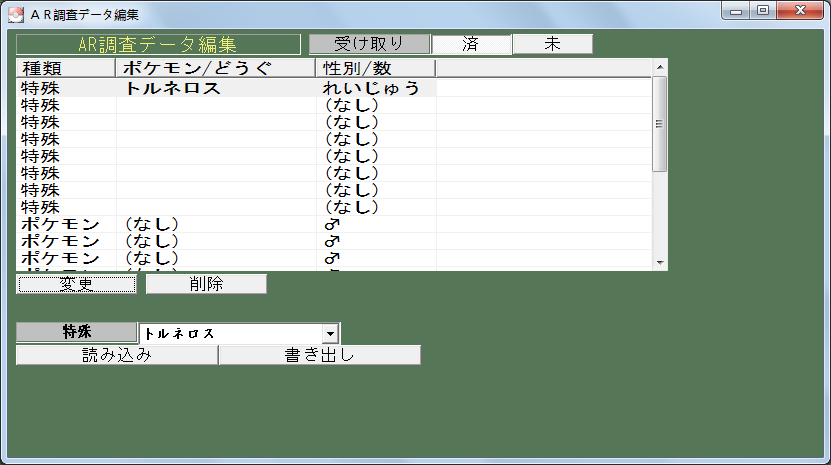Click the list vertical scrollbar thumb
This screenshot has width=831, height=465.
point(660,124)
